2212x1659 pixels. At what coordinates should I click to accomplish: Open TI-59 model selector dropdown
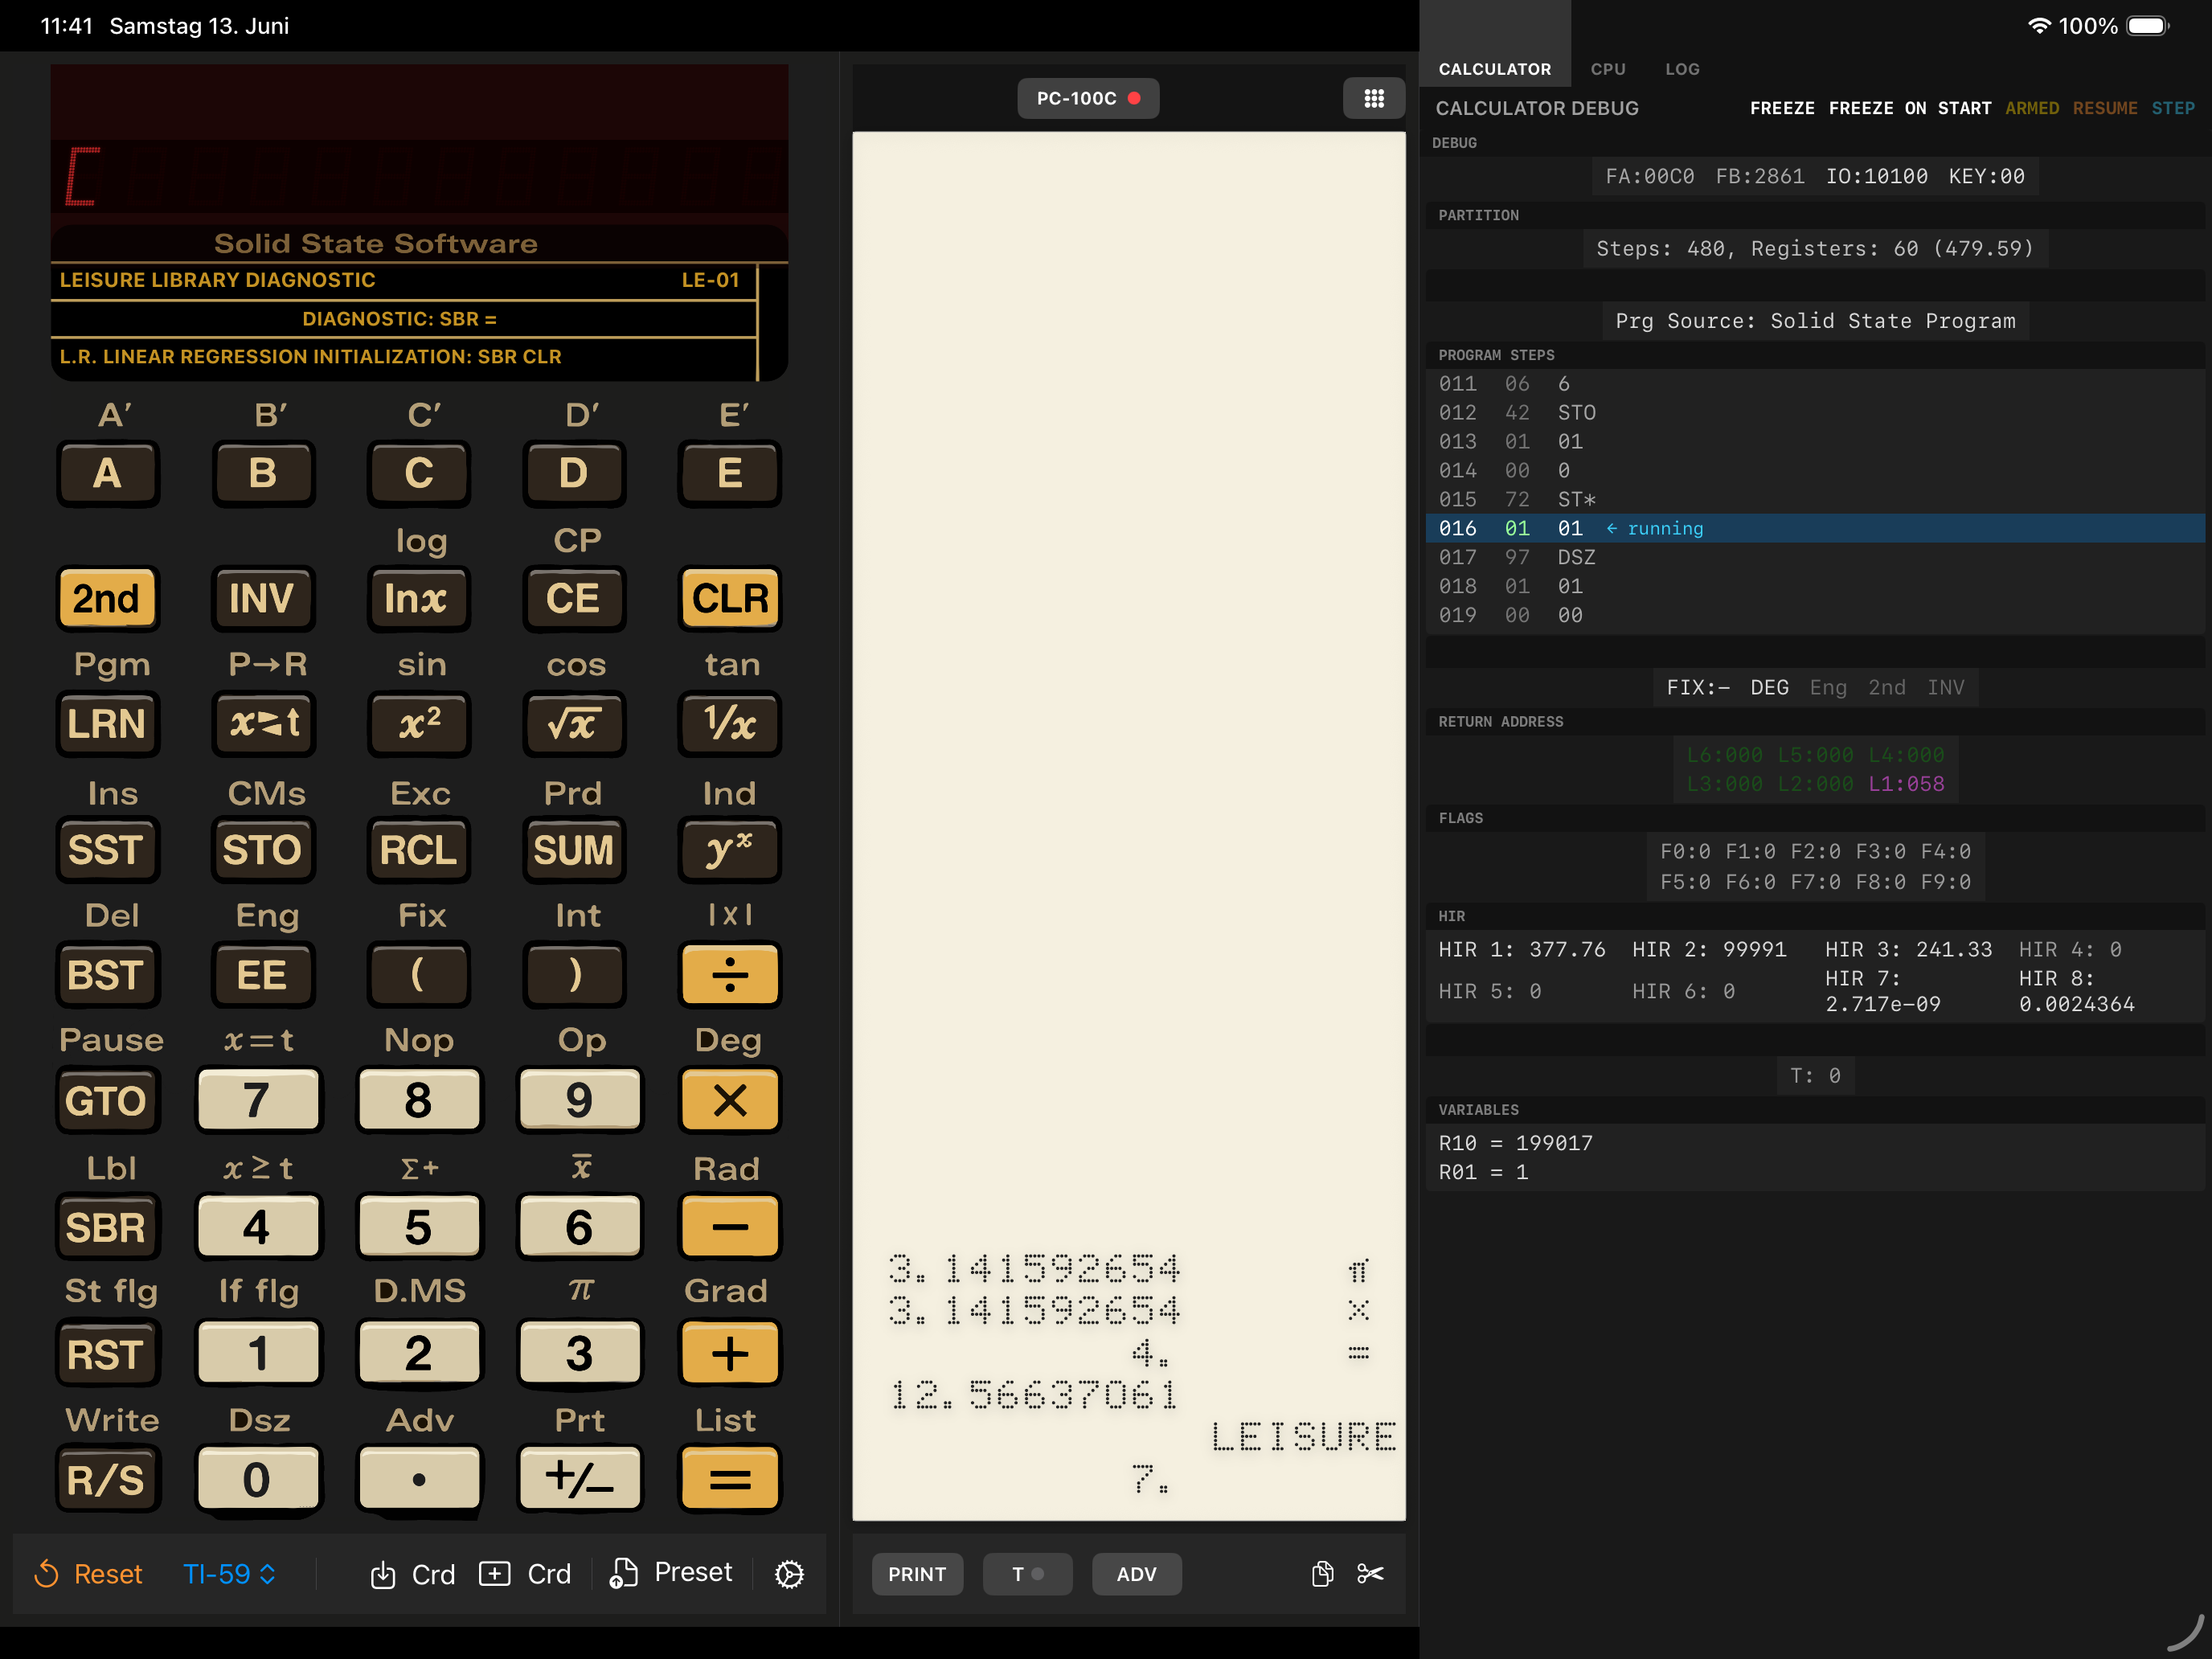point(229,1574)
